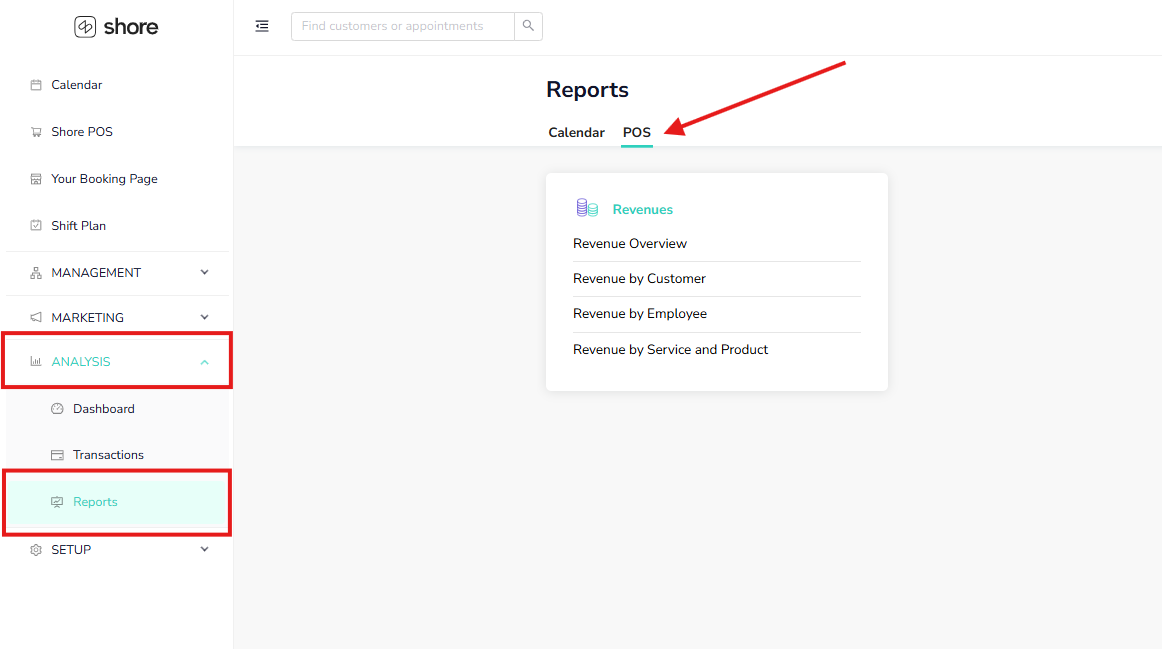Click the Calendar icon in sidebar

click(36, 85)
